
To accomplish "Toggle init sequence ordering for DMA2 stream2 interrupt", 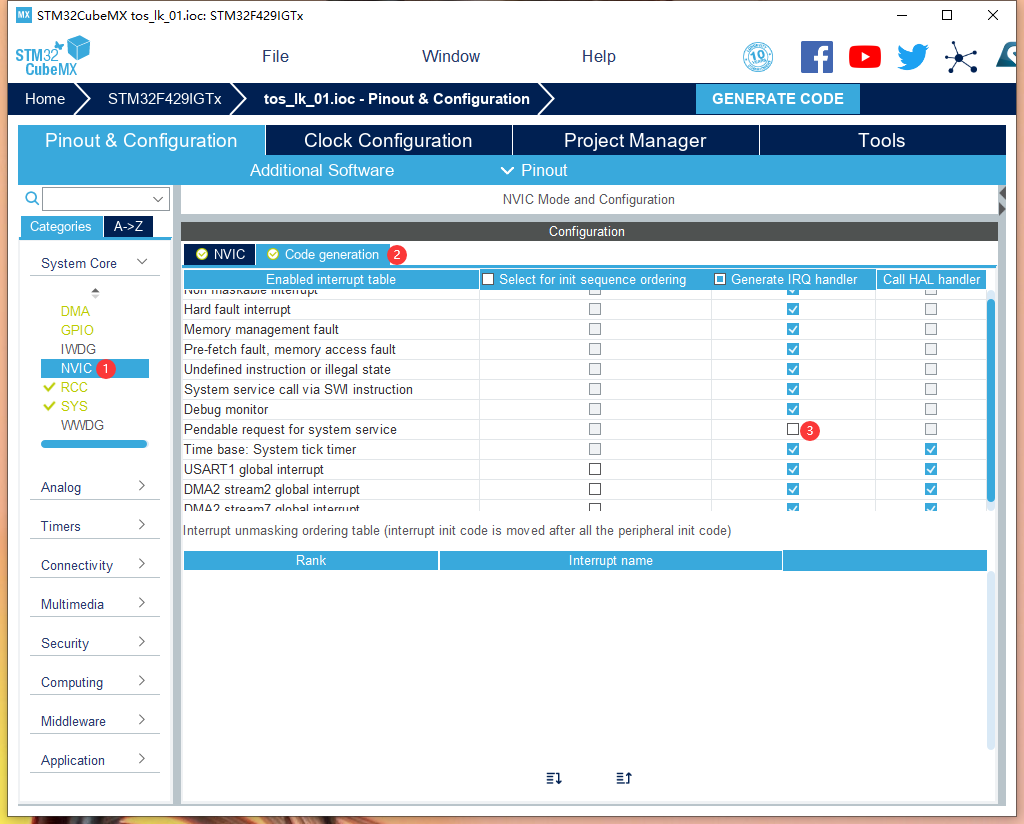I will coord(595,489).
